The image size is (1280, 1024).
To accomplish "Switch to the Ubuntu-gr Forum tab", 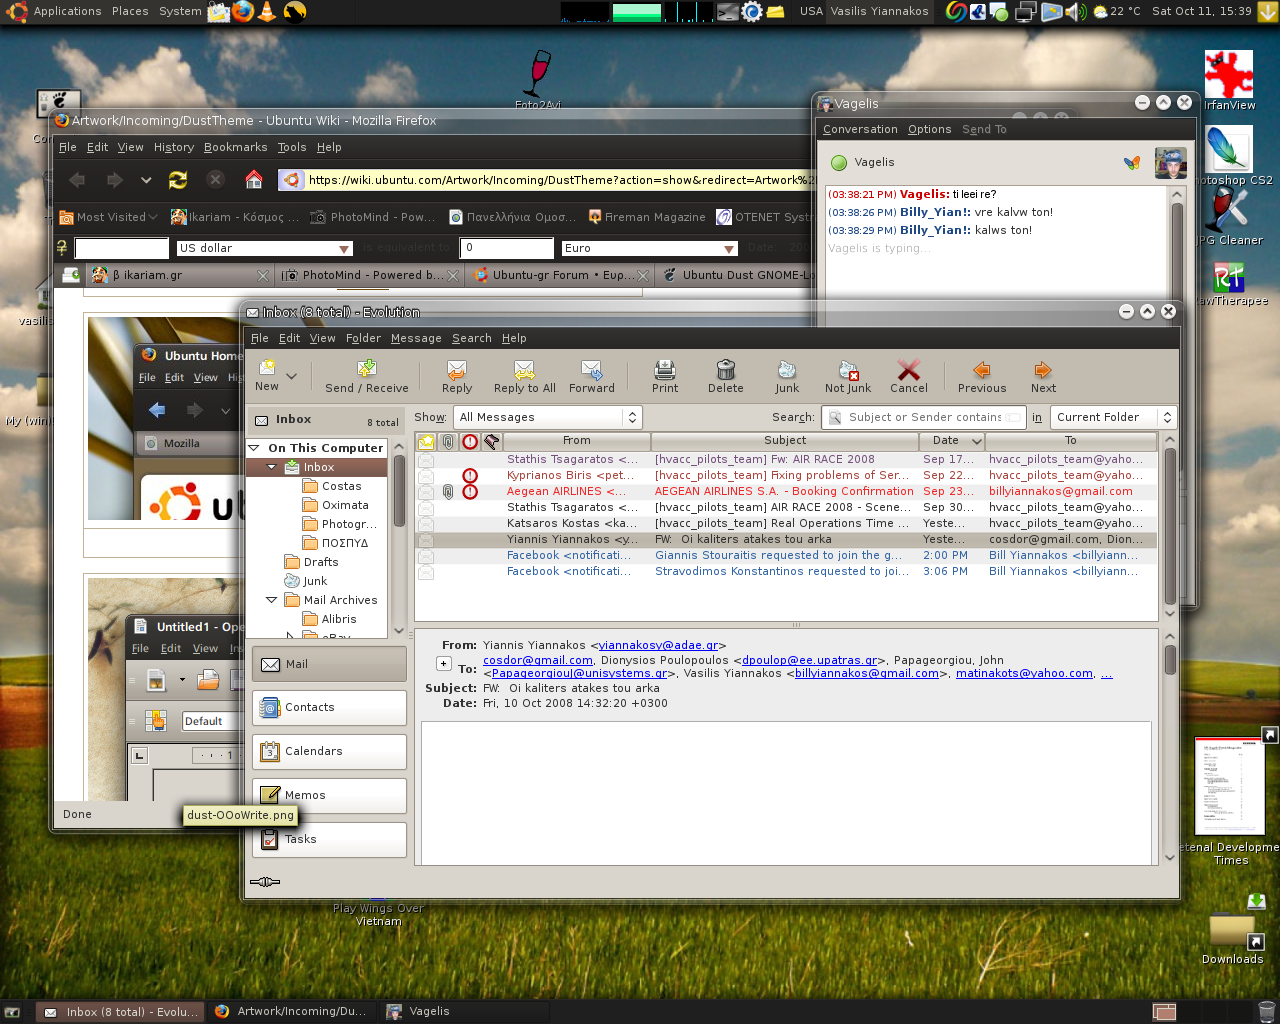I will click(559, 275).
